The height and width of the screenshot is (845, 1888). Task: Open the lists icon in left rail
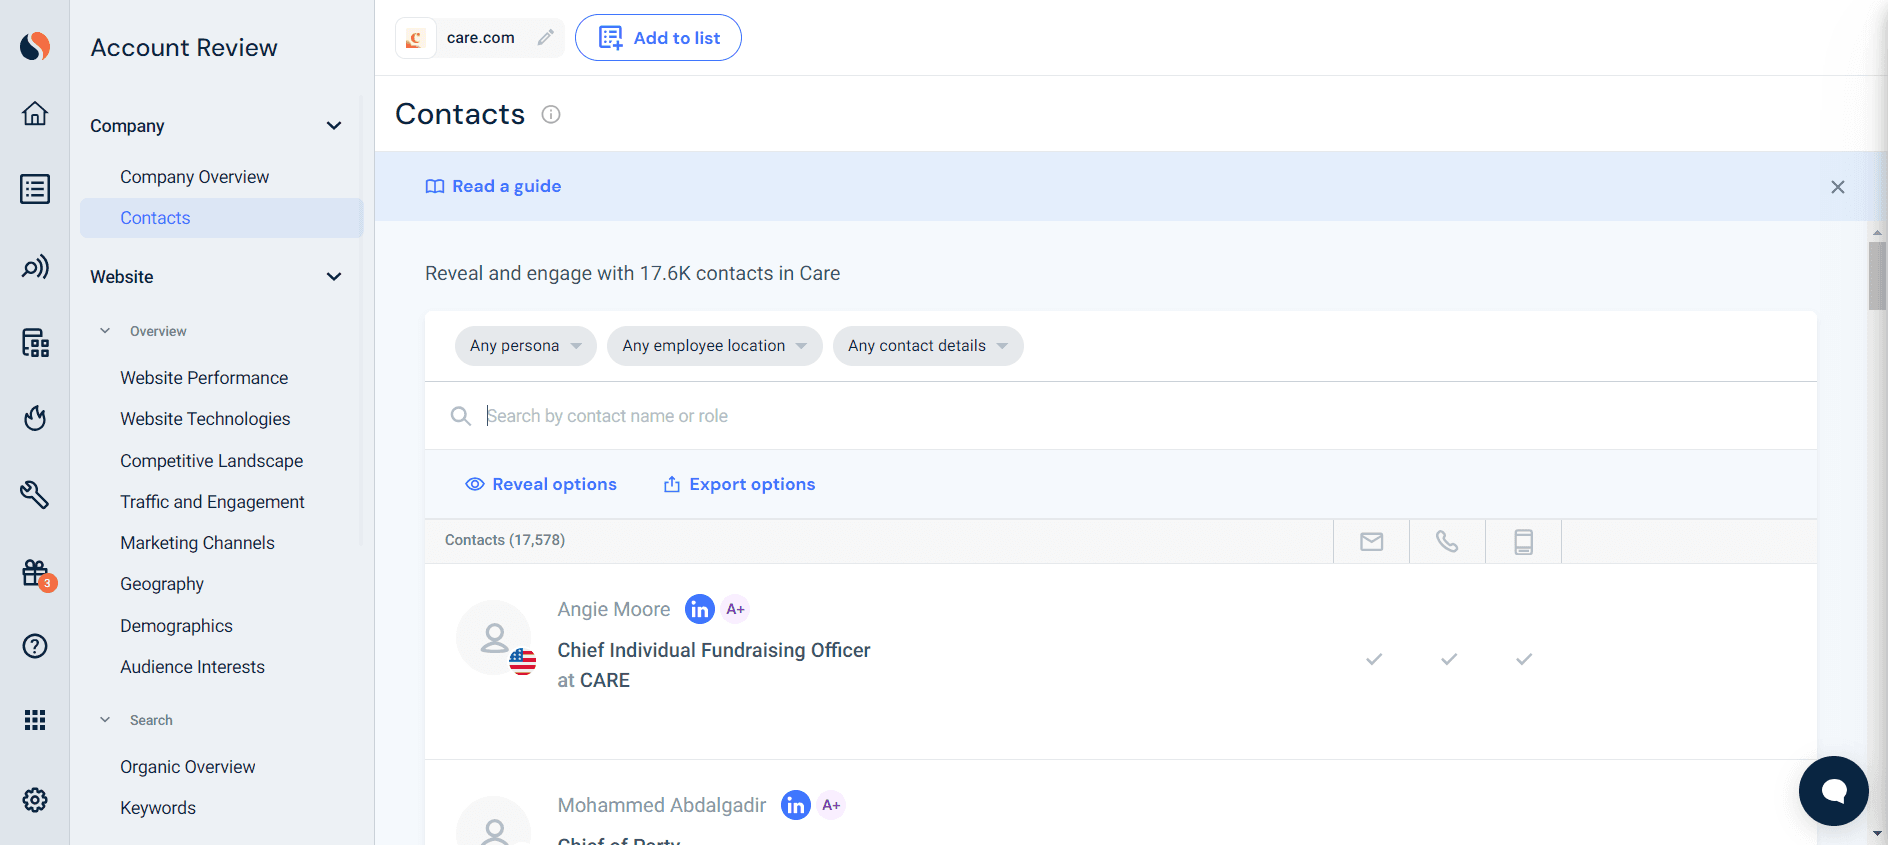pos(35,189)
